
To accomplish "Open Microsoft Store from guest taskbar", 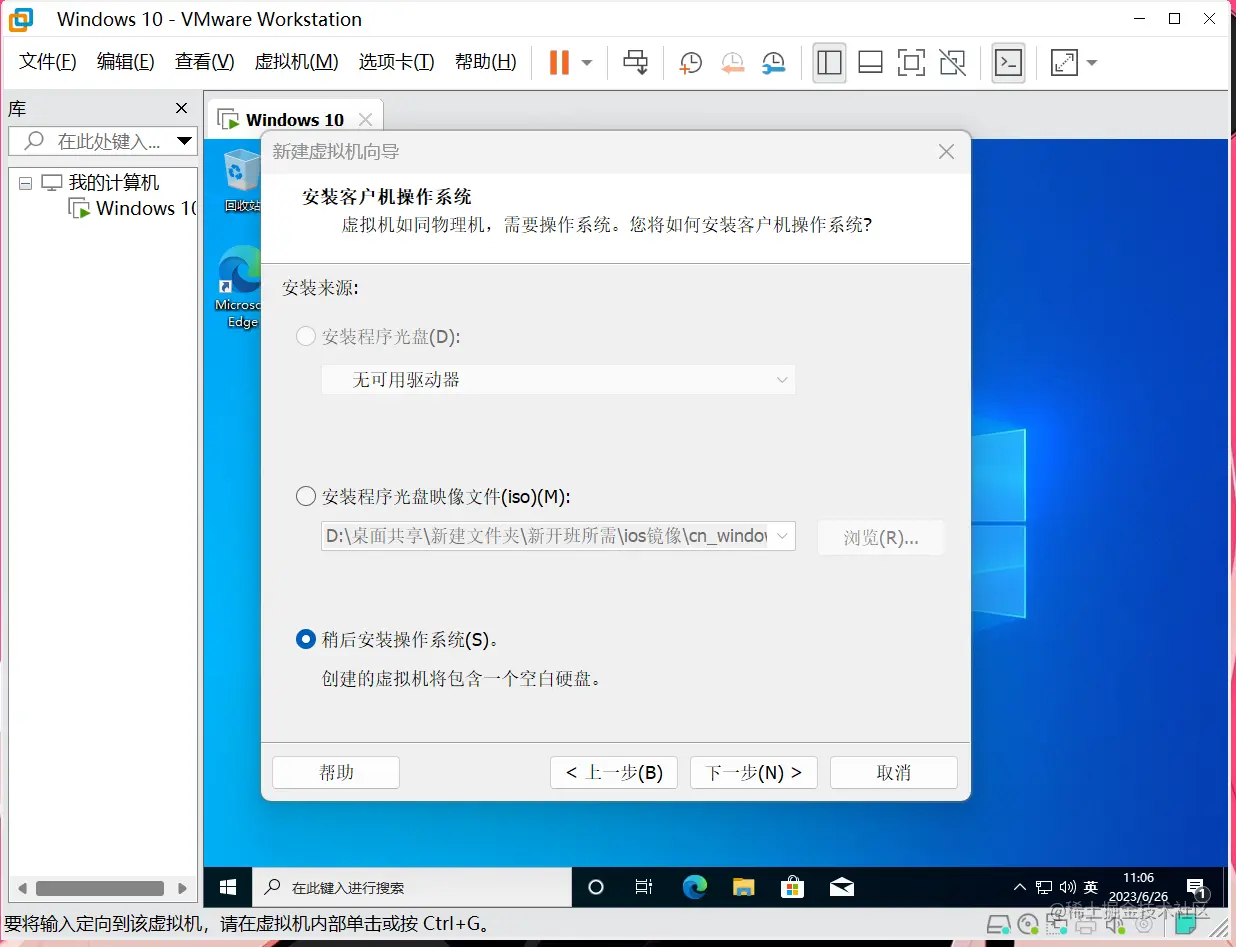I will point(792,887).
